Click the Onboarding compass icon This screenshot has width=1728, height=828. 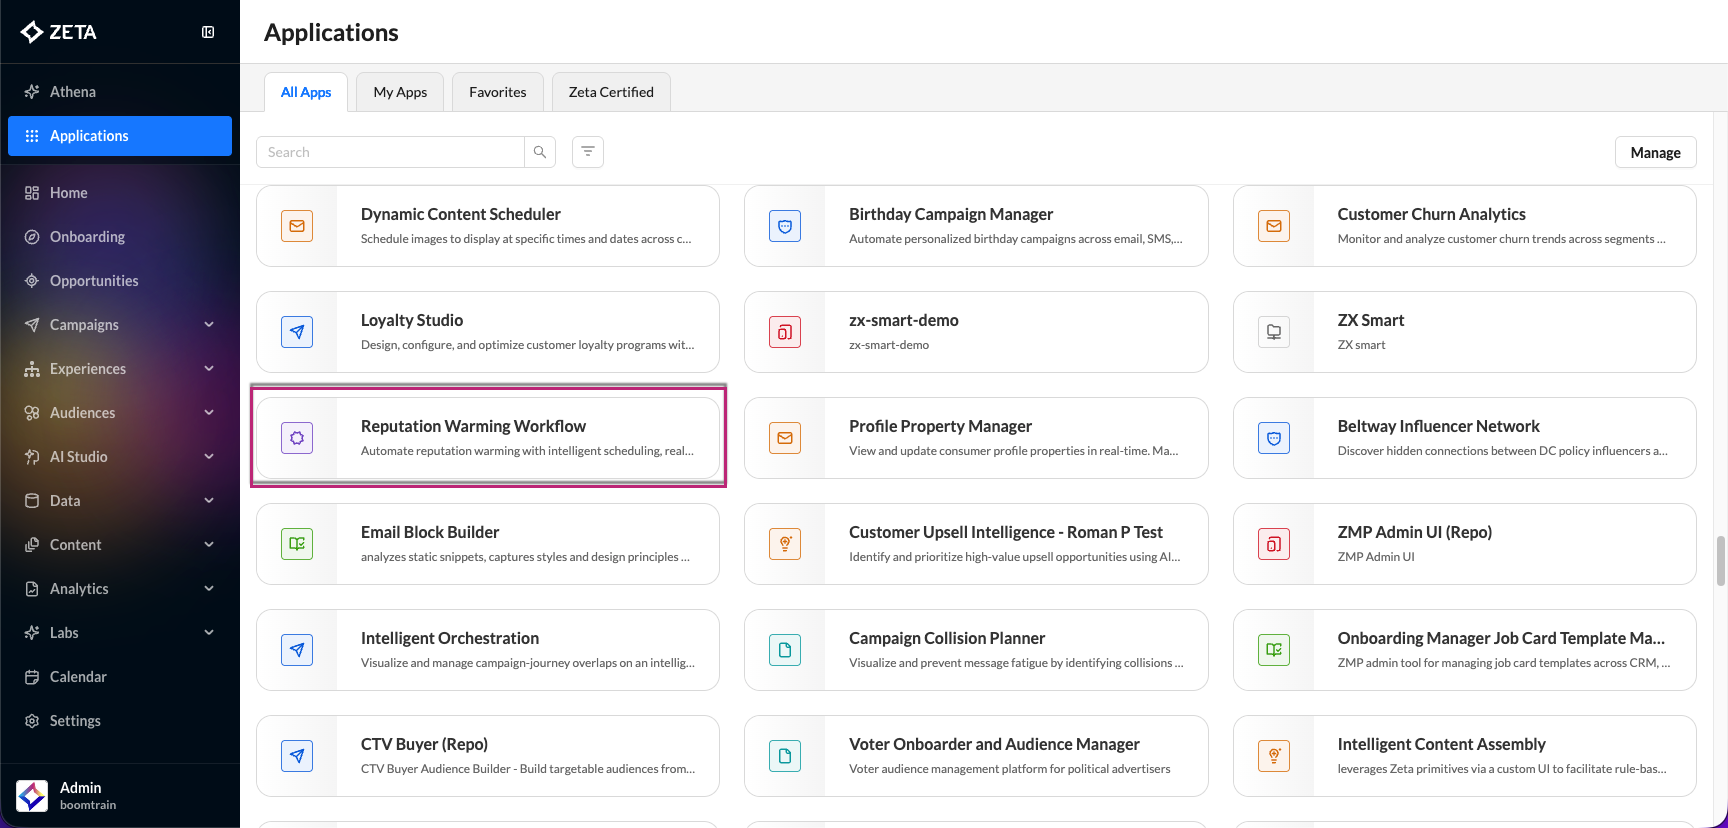[32, 237]
